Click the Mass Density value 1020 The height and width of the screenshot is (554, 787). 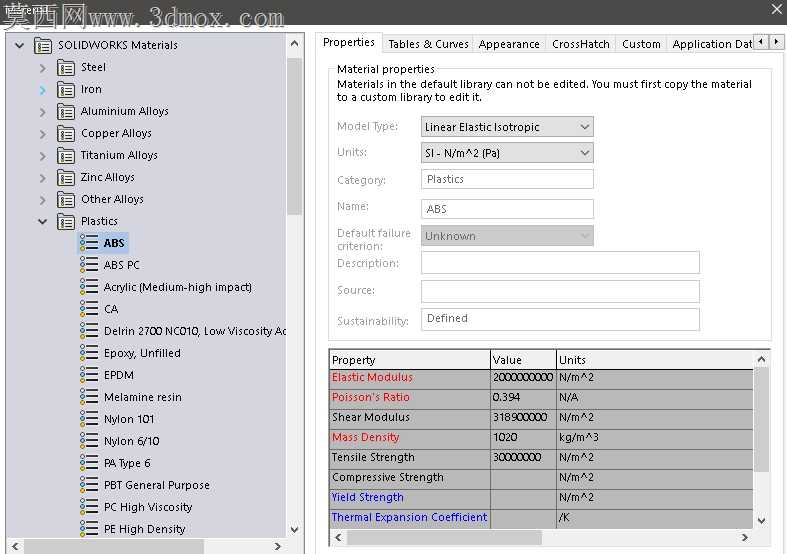(523, 438)
